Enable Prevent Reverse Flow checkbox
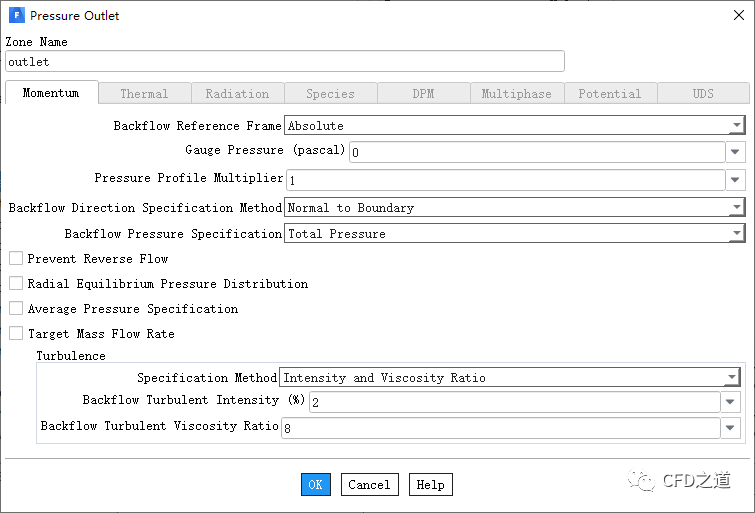The image size is (755, 513). click(x=16, y=259)
